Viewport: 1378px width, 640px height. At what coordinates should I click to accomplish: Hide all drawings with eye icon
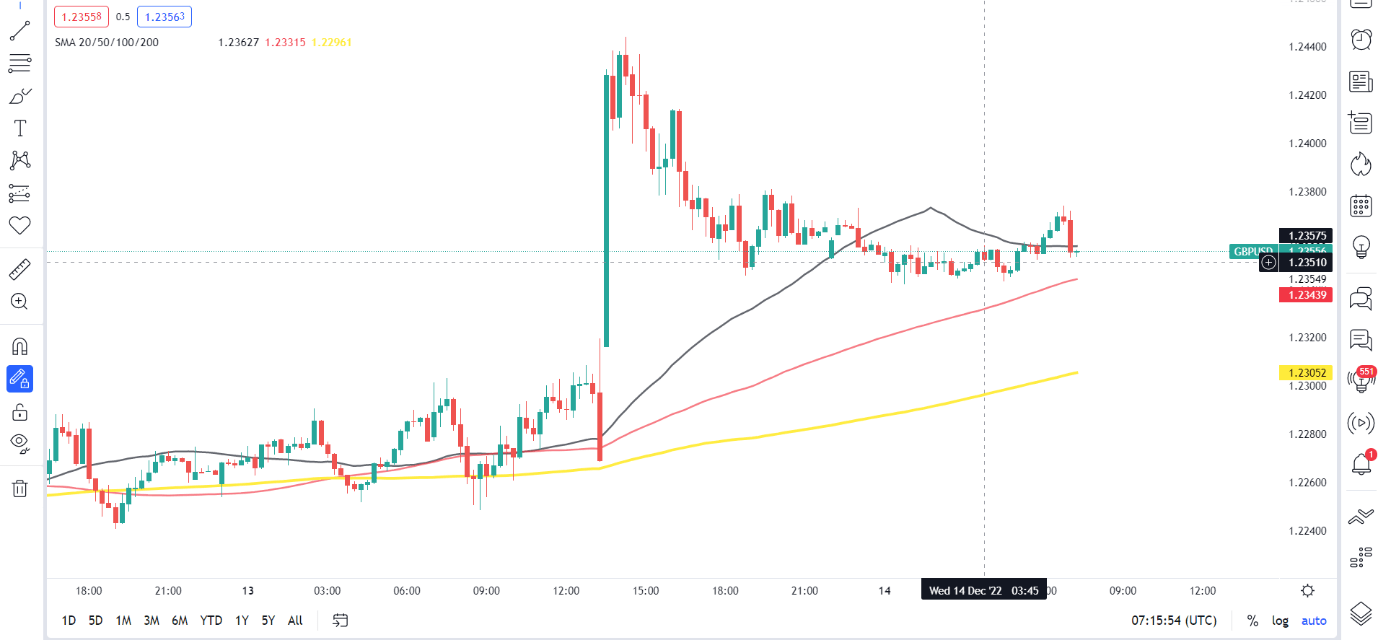click(x=19, y=443)
